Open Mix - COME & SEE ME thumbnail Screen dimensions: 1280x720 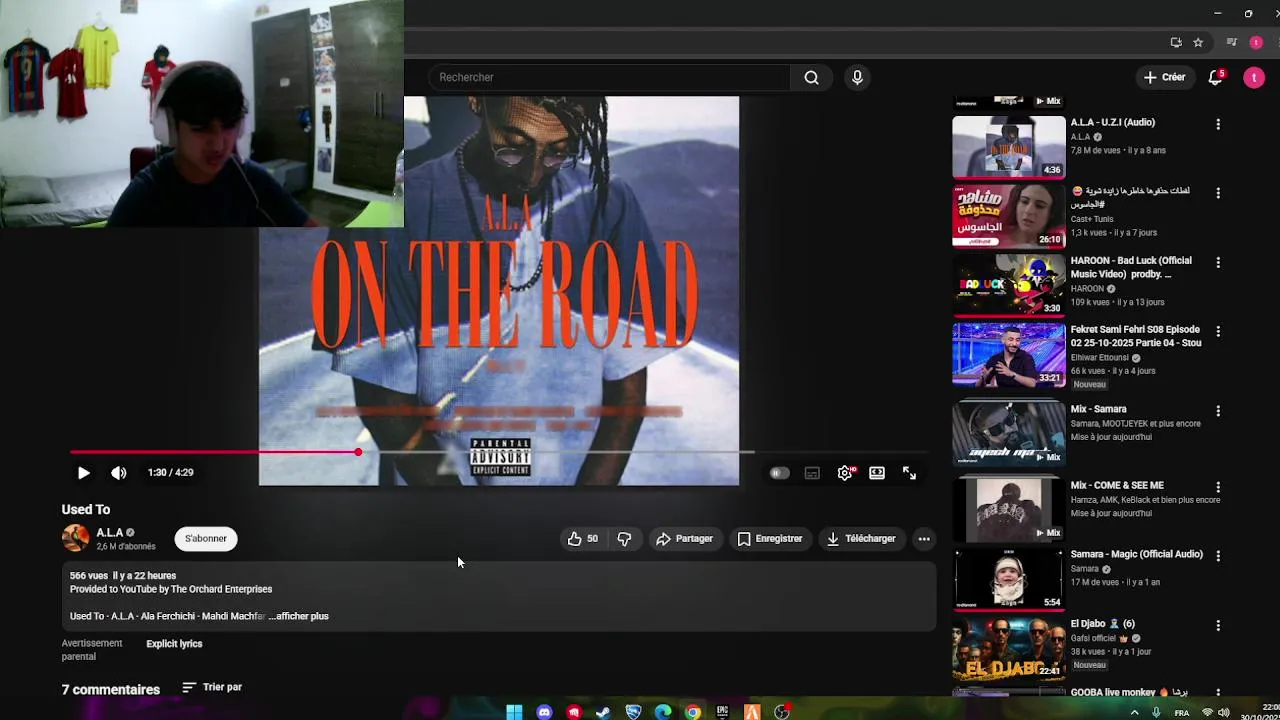1008,509
